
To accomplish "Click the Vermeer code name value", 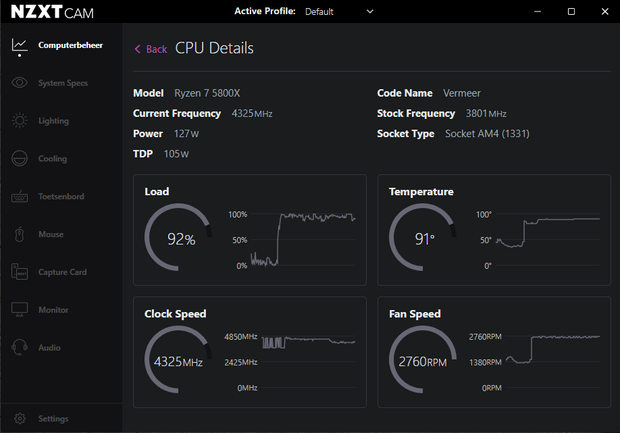I will tap(462, 93).
